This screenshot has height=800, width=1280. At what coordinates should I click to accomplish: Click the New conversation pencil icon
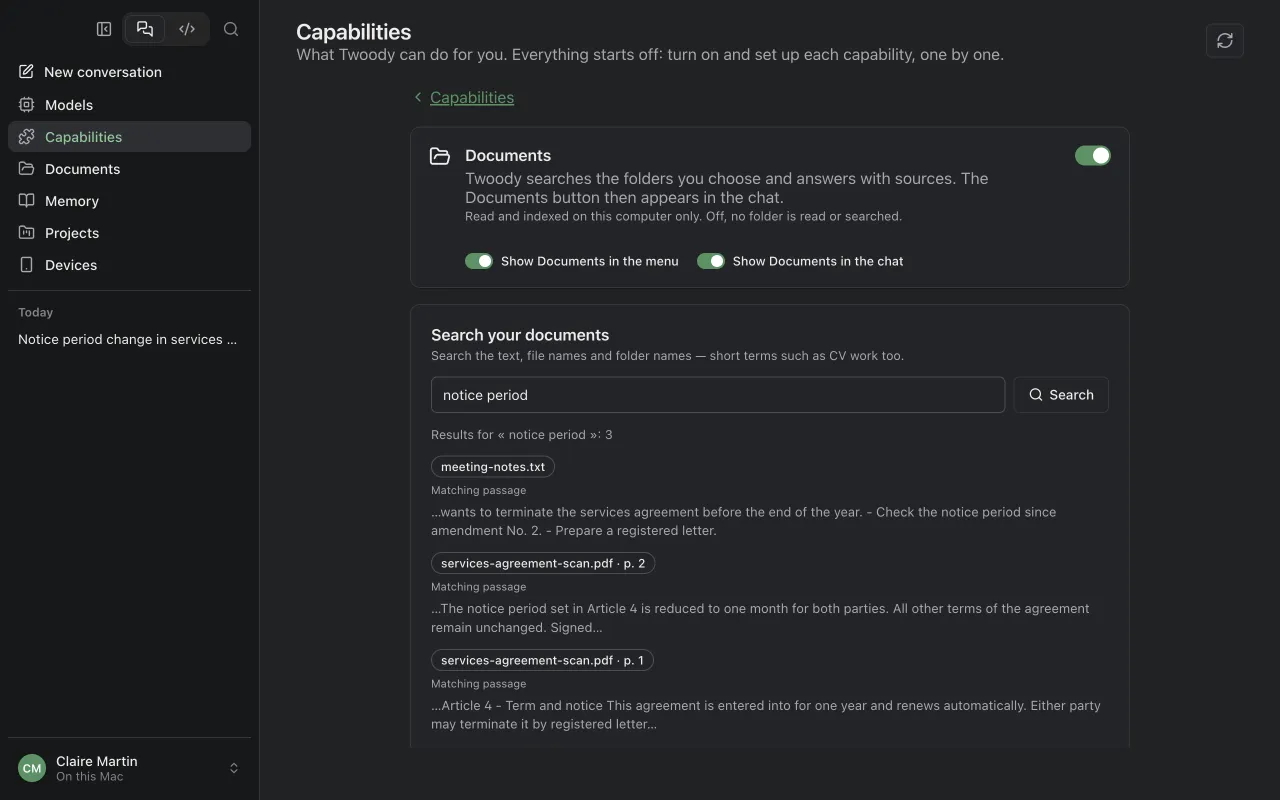[x=27, y=72]
